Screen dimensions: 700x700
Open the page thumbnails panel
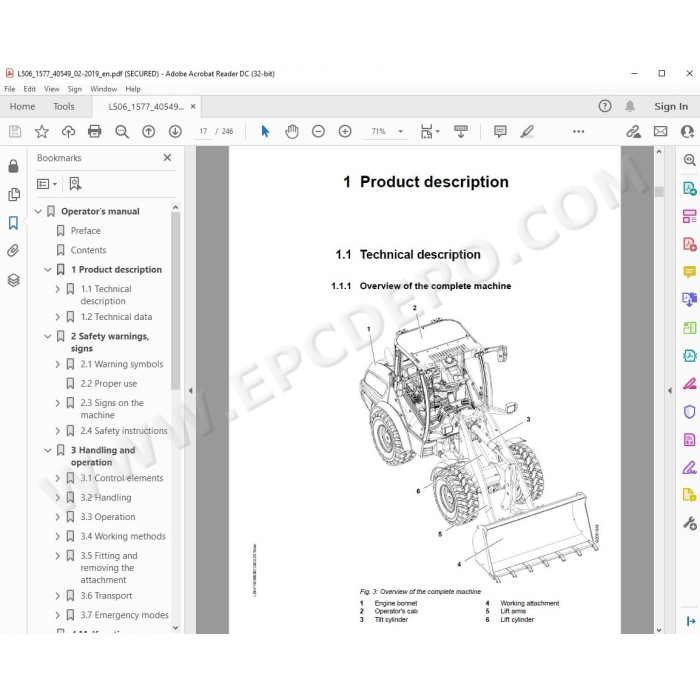pos(14,194)
